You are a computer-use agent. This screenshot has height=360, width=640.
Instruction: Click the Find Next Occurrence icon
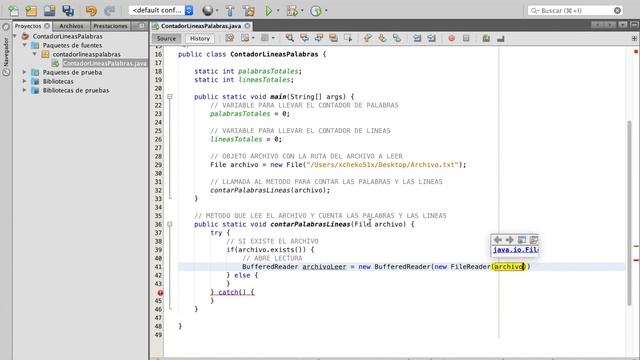[x=319, y=38]
